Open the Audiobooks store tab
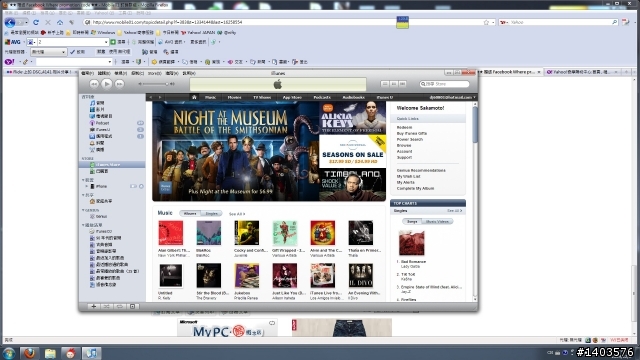Viewport: 640px width, 360px height. pos(353,97)
